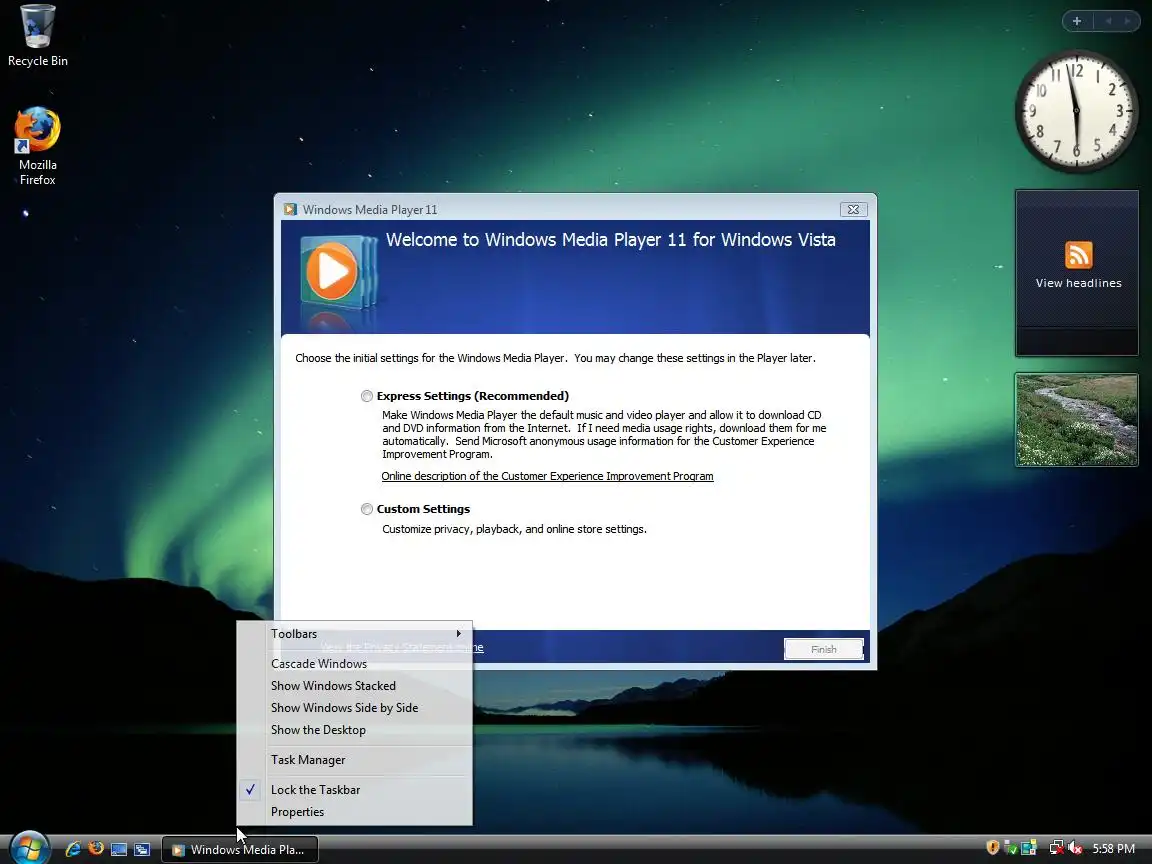Click Show Desktop Quick Launch icon
The width and height of the screenshot is (1152, 864).
(118, 849)
